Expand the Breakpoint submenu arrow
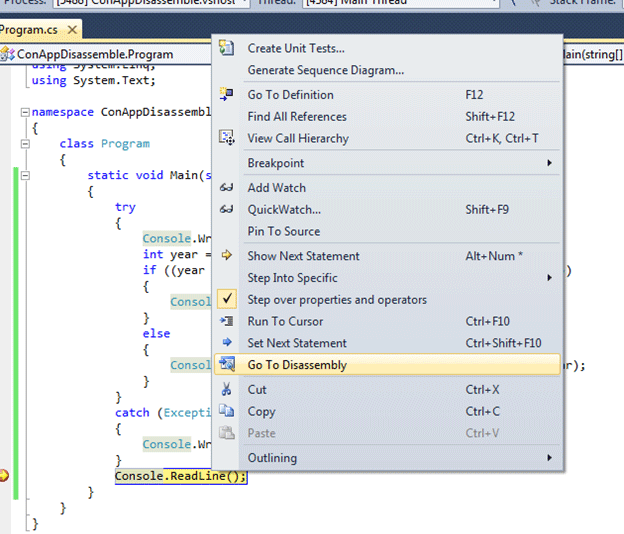Viewport: 624px width, 534px height. tap(550, 163)
